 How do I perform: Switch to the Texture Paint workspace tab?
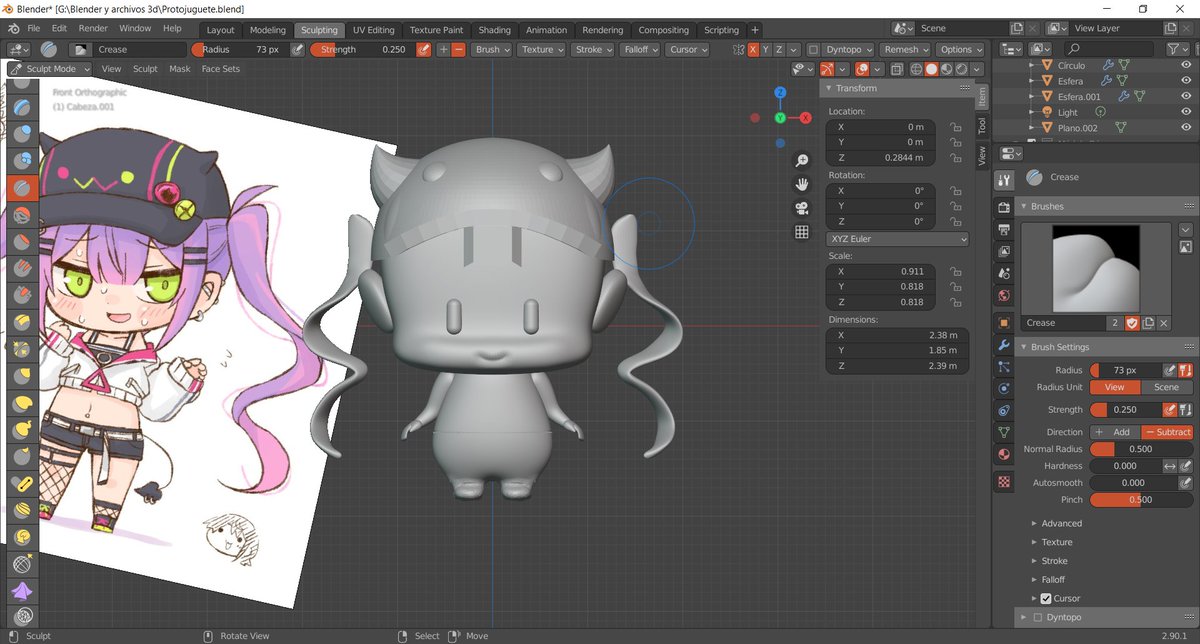coord(436,30)
